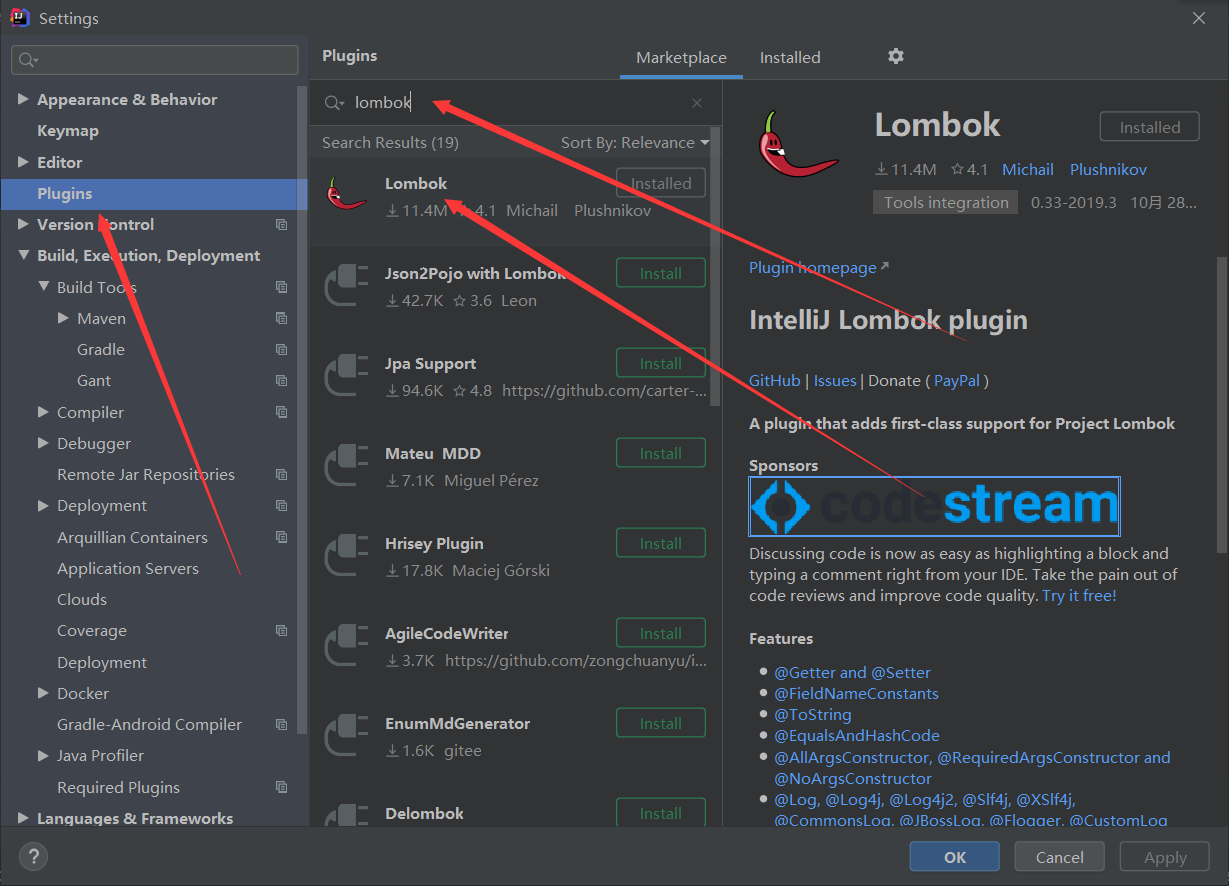Install Json2Pojo with Lombok plugin
The image size is (1229, 886).
(x=661, y=273)
